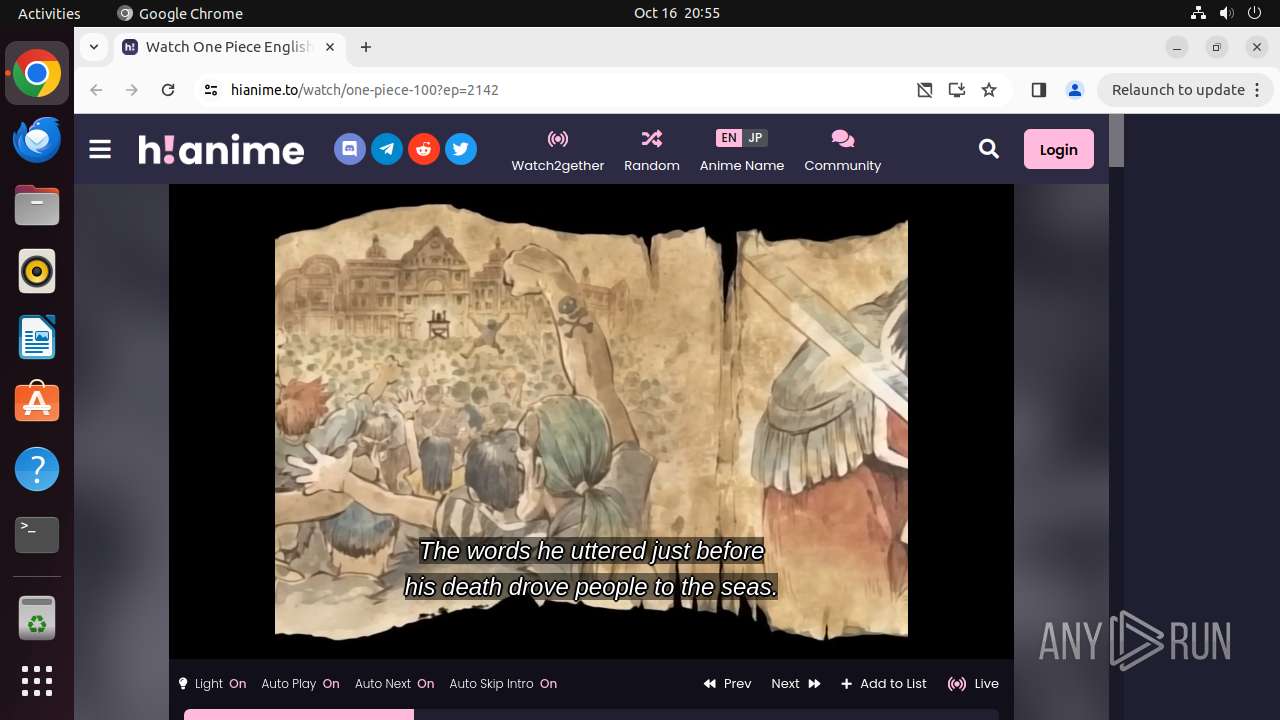This screenshot has height=720, width=1280.
Task: Click the page vertical scrollbar
Action: [1116, 141]
